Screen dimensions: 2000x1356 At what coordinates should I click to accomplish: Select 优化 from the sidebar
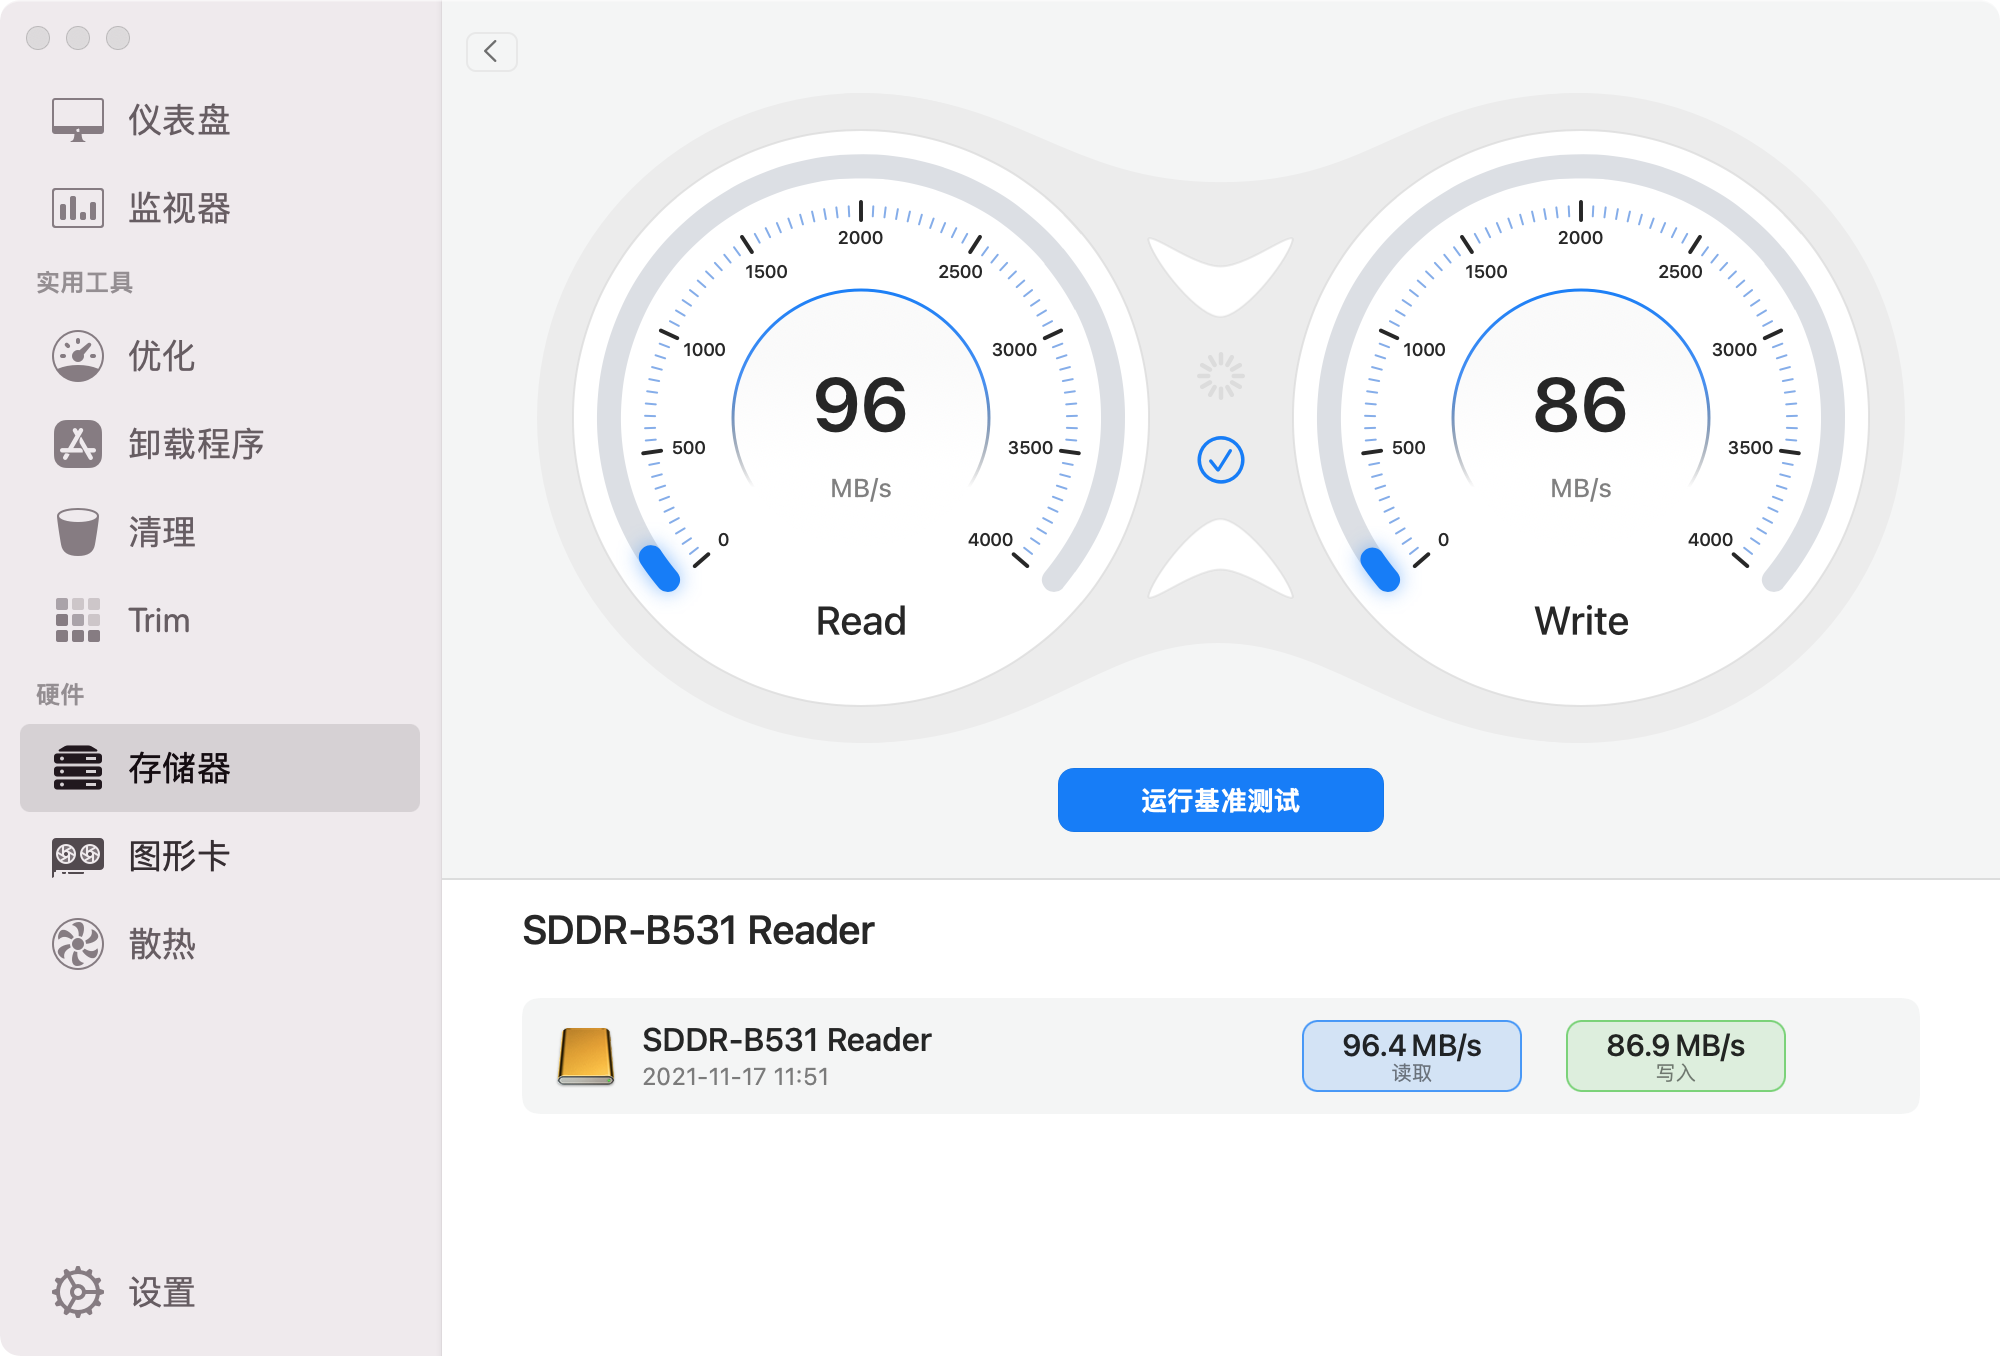[220, 356]
